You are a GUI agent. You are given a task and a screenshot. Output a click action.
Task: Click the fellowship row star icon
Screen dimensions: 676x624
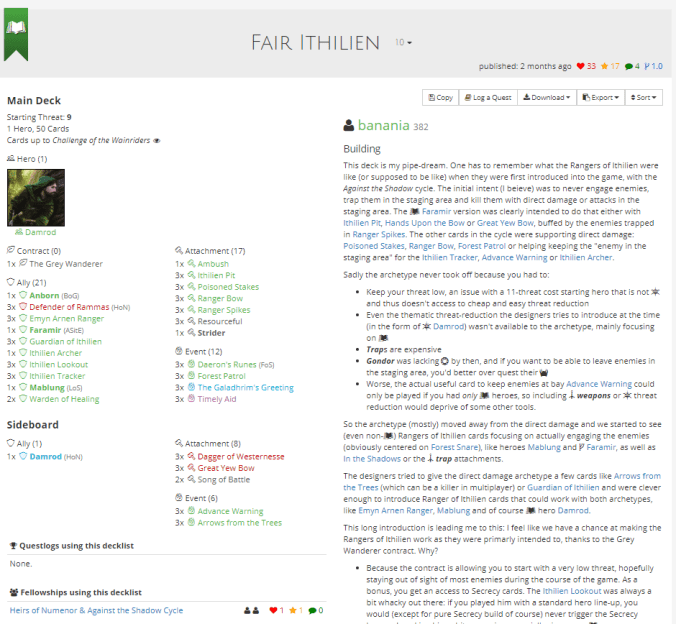click(293, 610)
